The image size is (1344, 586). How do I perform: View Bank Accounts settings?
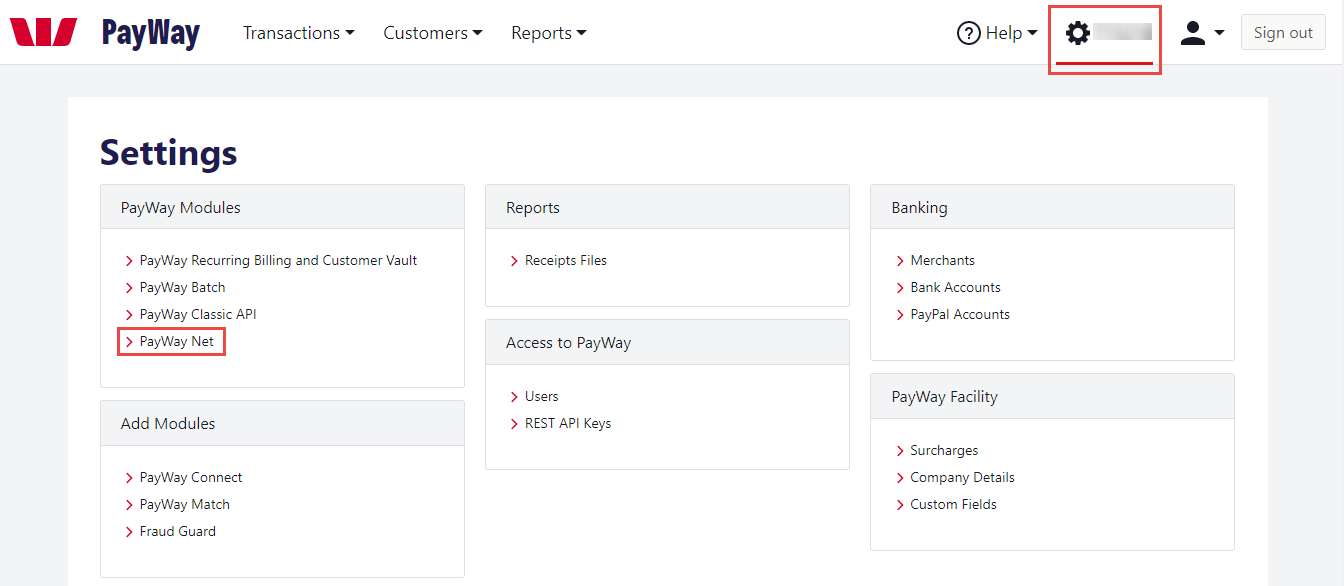click(x=955, y=287)
